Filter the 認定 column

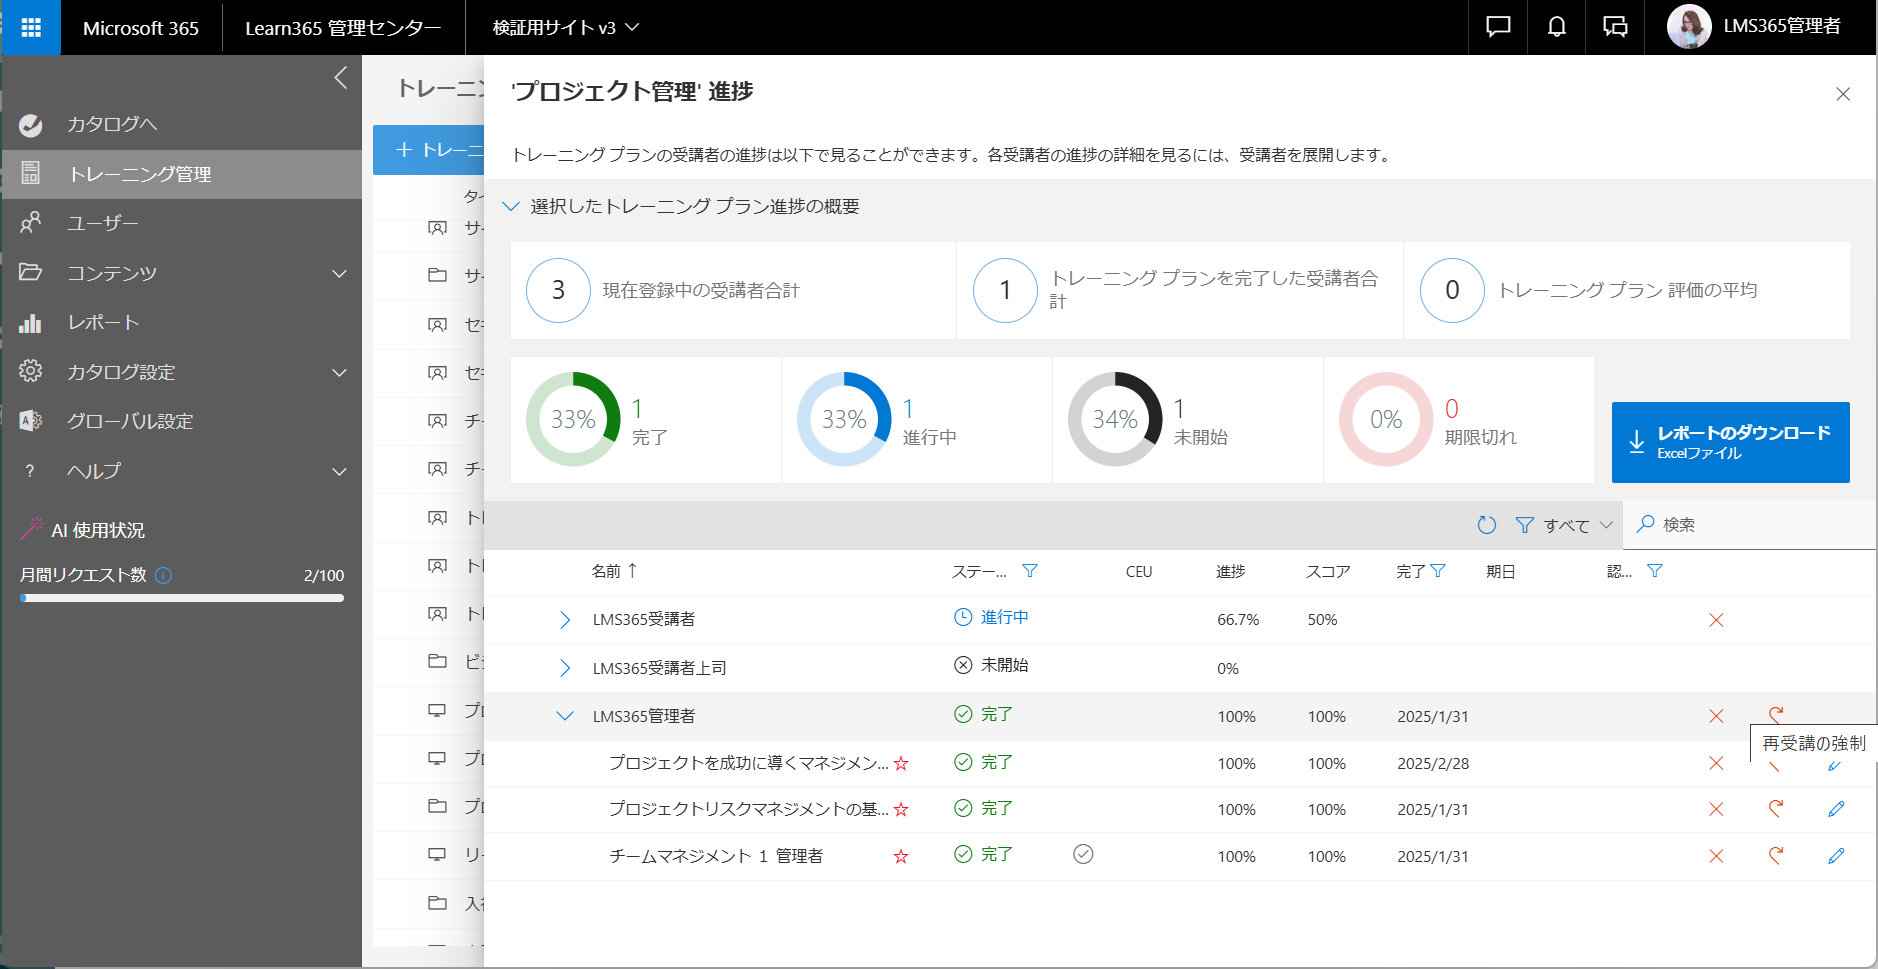point(1655,571)
